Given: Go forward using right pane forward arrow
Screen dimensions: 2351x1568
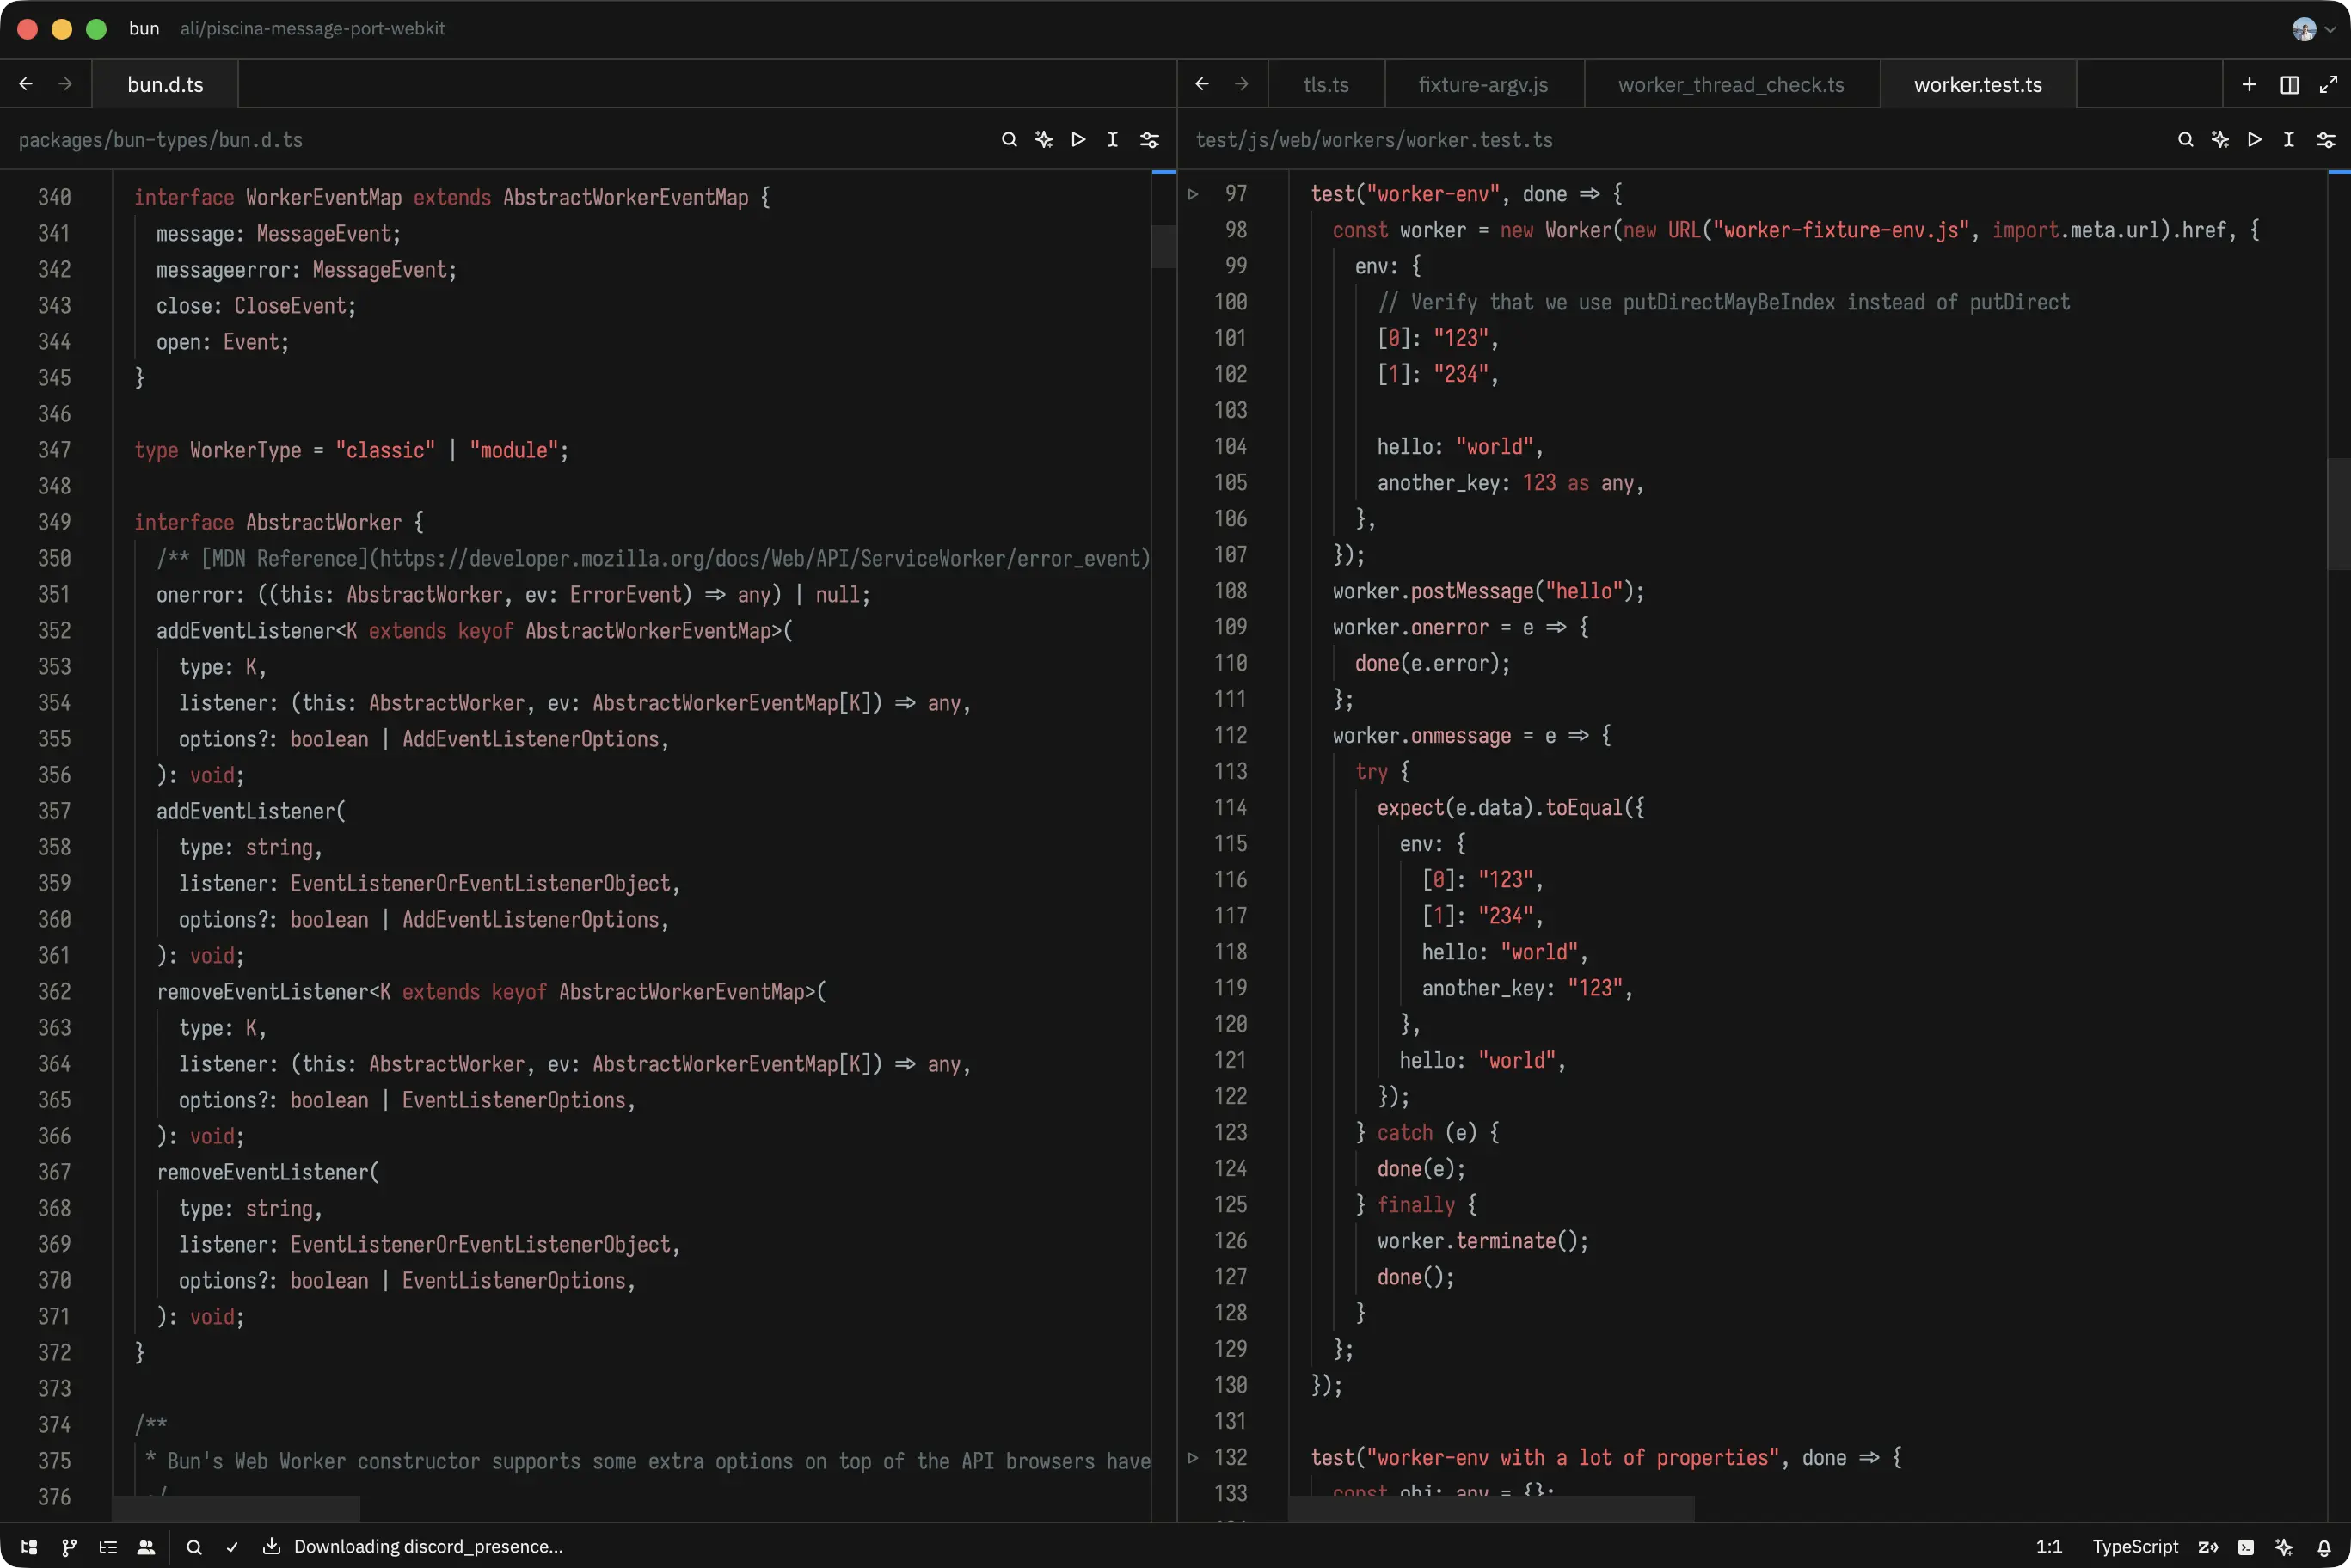Looking at the screenshot, I should (x=1241, y=84).
